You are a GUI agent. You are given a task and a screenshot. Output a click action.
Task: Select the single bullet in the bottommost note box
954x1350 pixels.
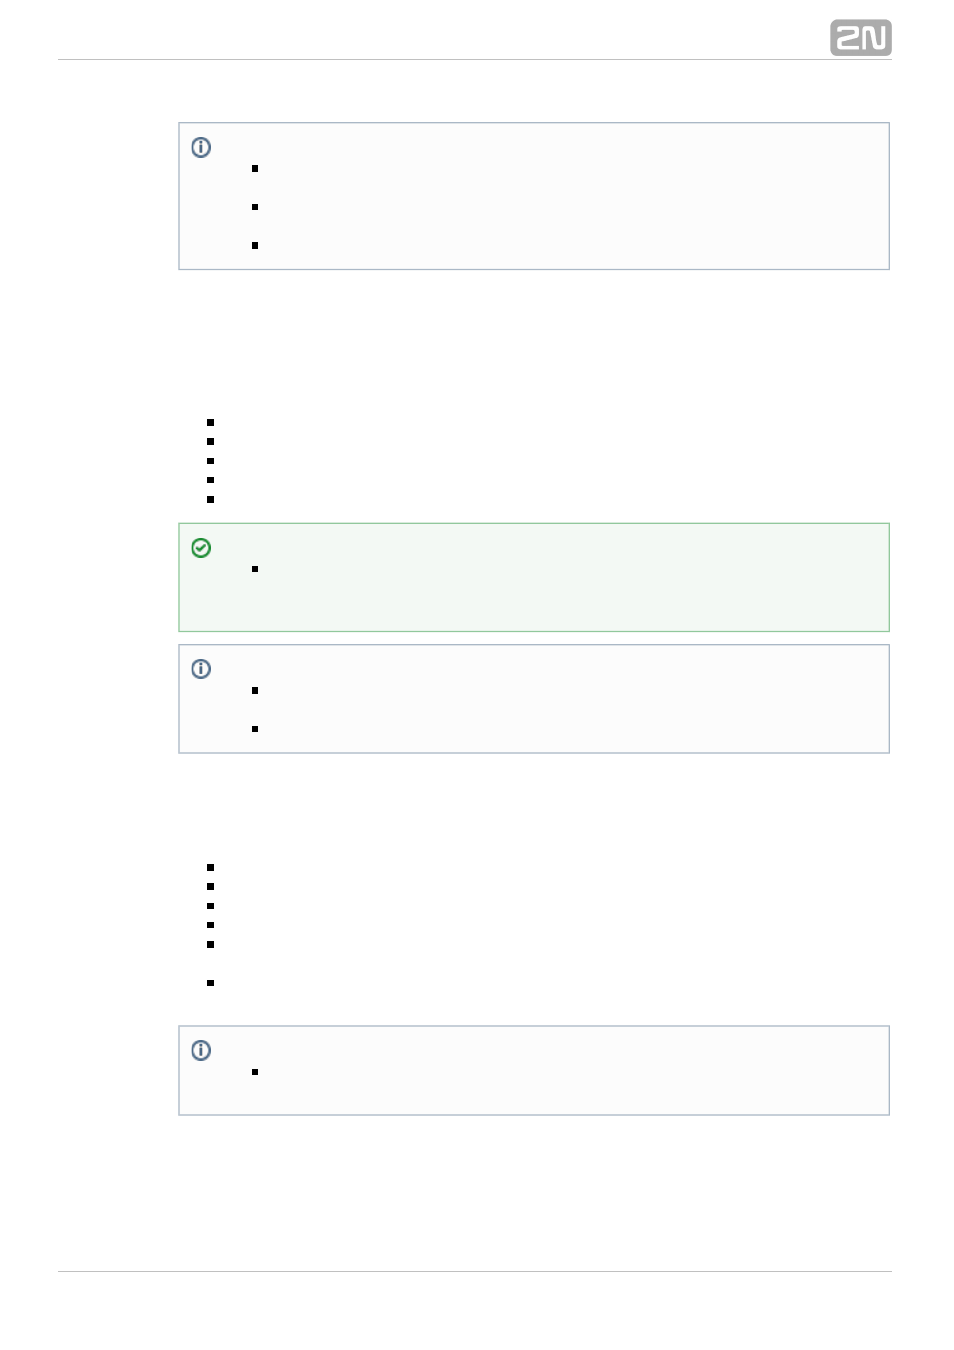[255, 1072]
